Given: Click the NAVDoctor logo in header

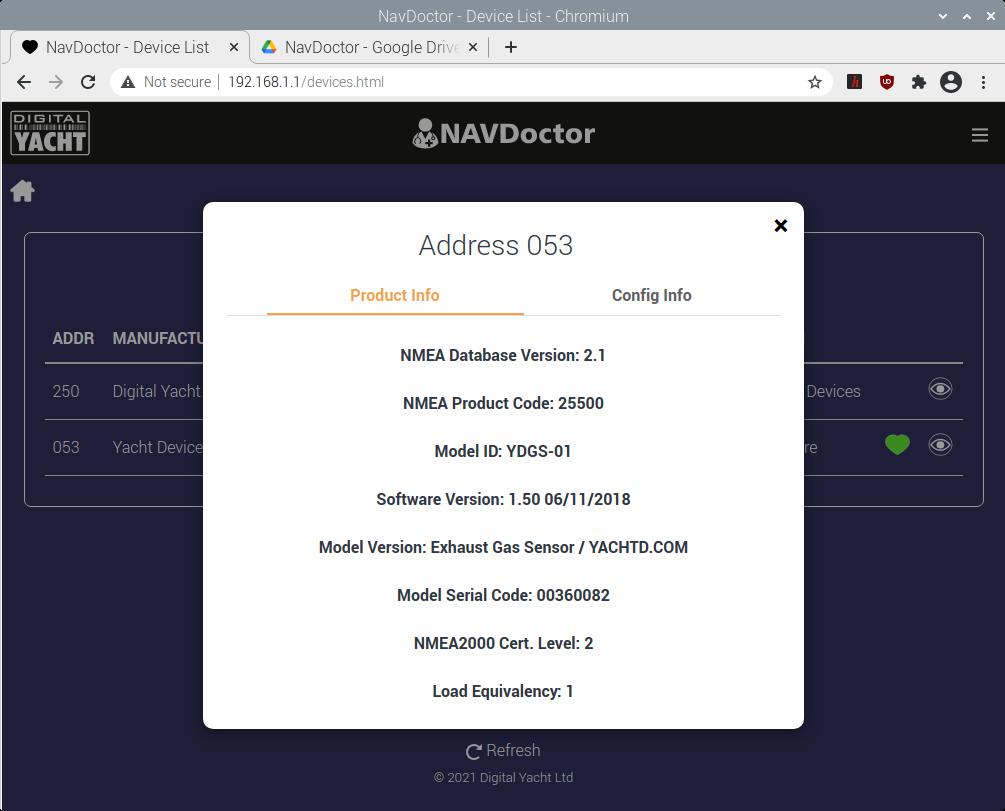Looking at the screenshot, I should pos(503,133).
